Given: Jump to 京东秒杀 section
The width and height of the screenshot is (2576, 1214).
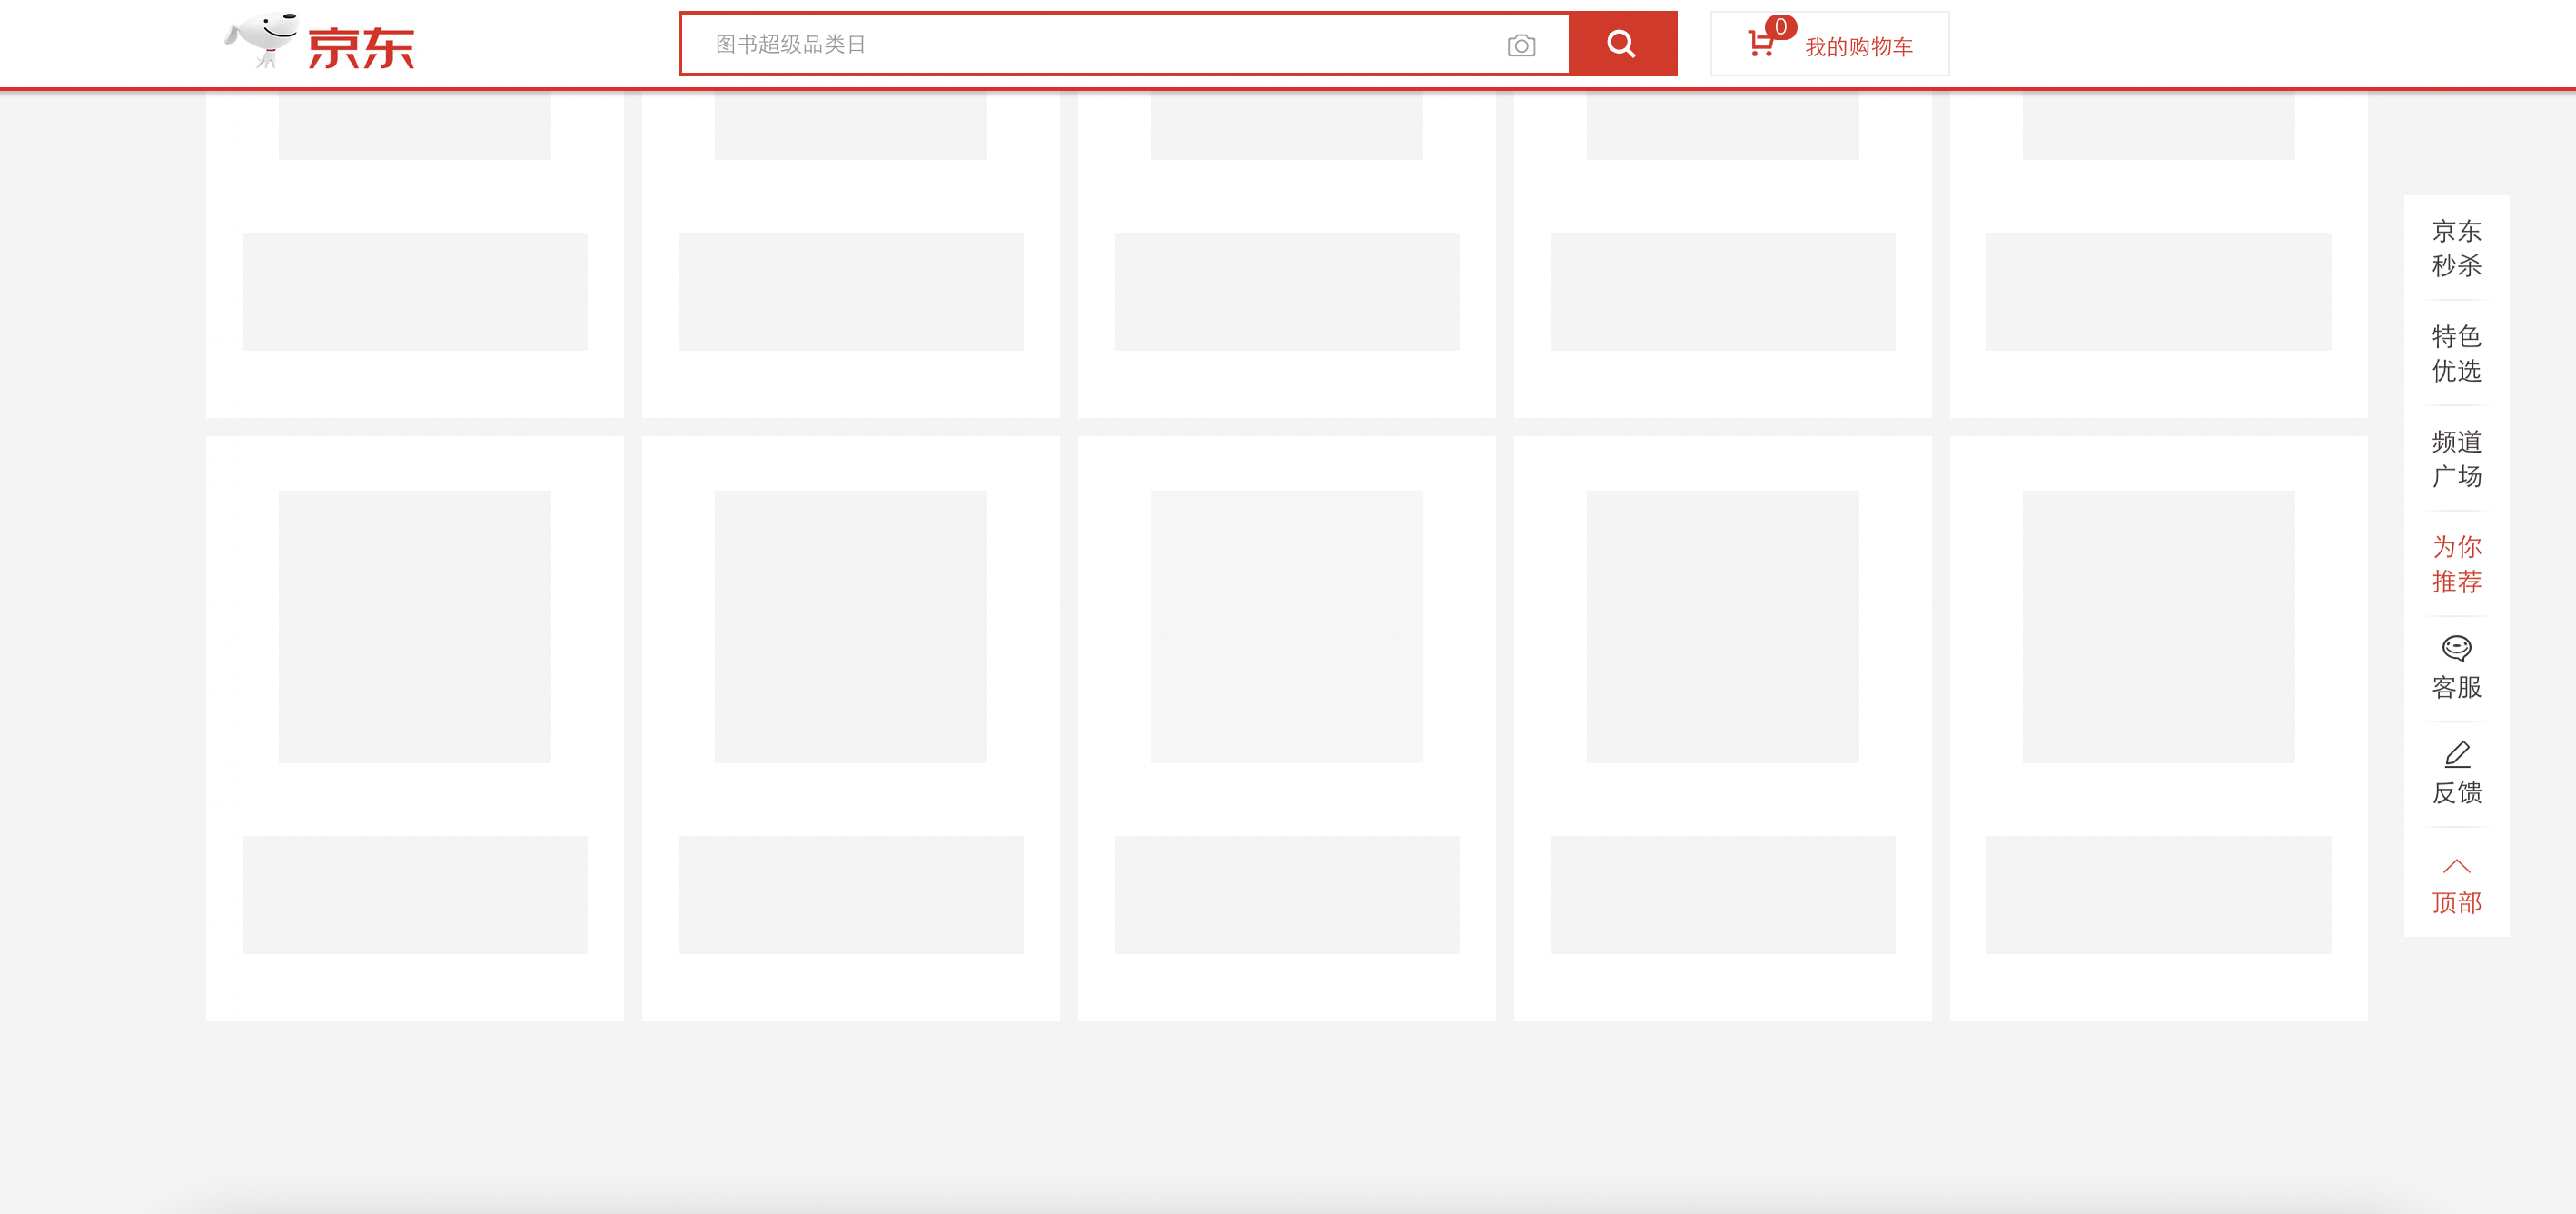Looking at the screenshot, I should tap(2456, 248).
